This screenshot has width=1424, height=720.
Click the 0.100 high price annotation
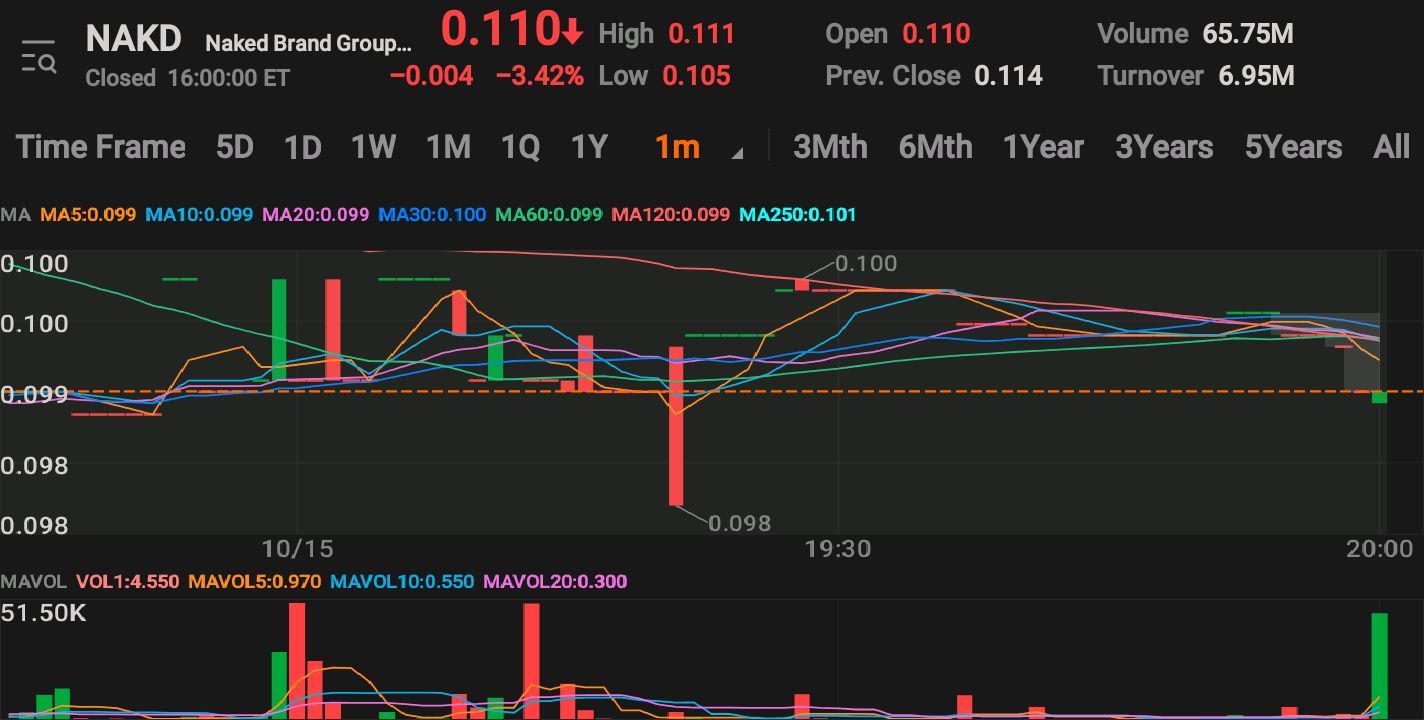pos(866,264)
